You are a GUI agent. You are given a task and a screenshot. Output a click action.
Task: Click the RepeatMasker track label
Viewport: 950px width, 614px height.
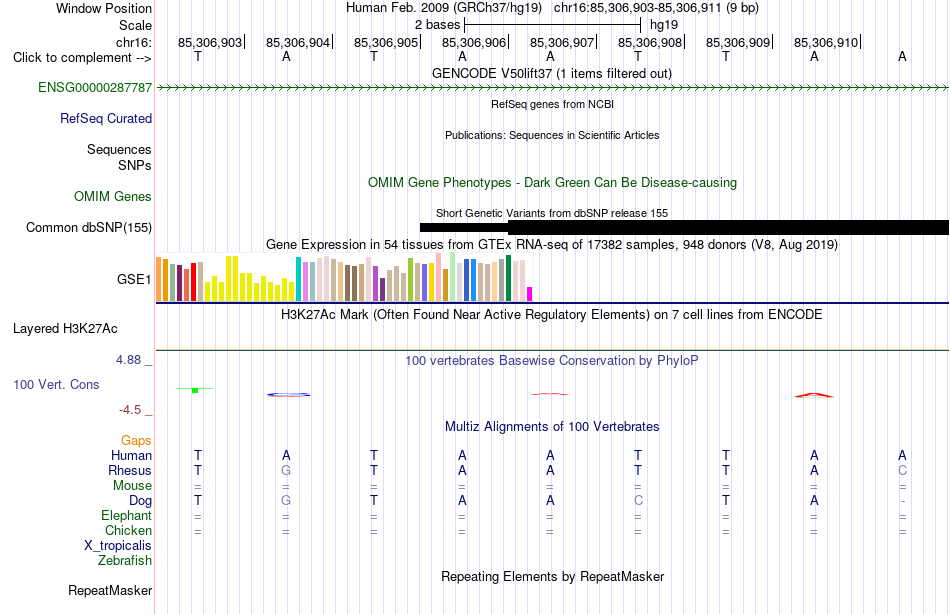[x=110, y=590]
